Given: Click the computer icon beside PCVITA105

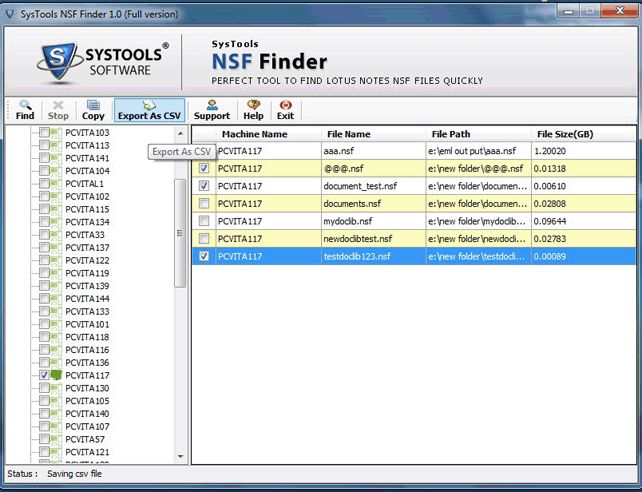Looking at the screenshot, I should 56,401.
